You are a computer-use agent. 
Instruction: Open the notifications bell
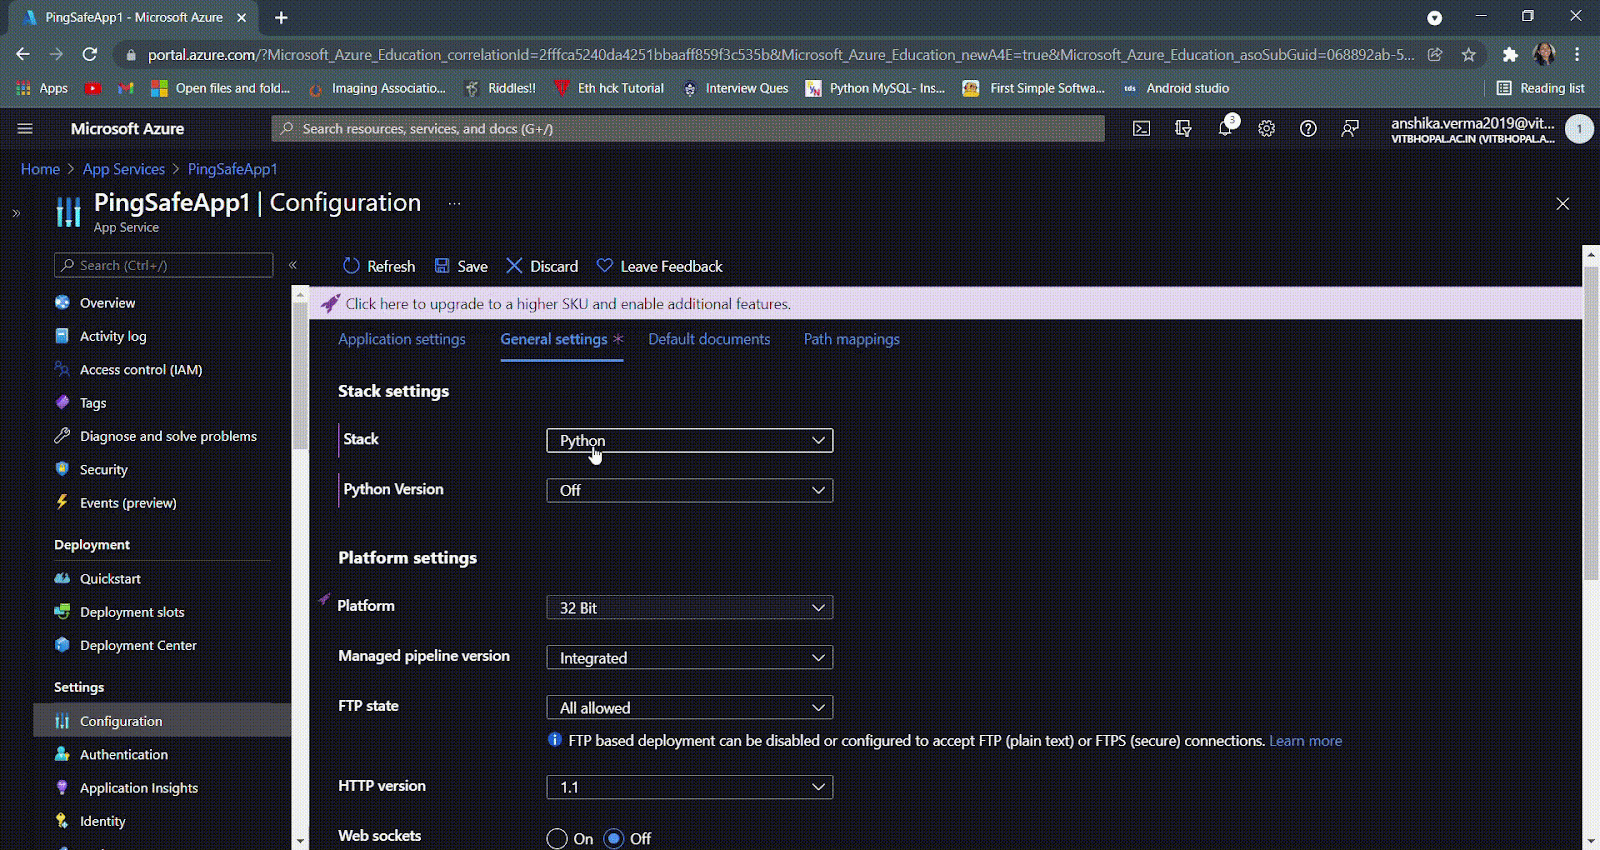(x=1225, y=129)
